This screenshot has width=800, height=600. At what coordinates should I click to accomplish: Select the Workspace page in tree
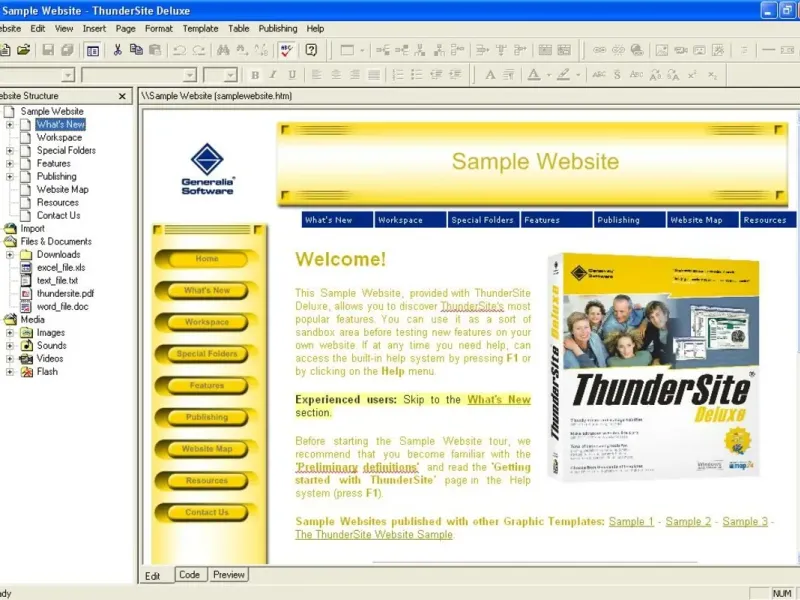[x=59, y=137]
